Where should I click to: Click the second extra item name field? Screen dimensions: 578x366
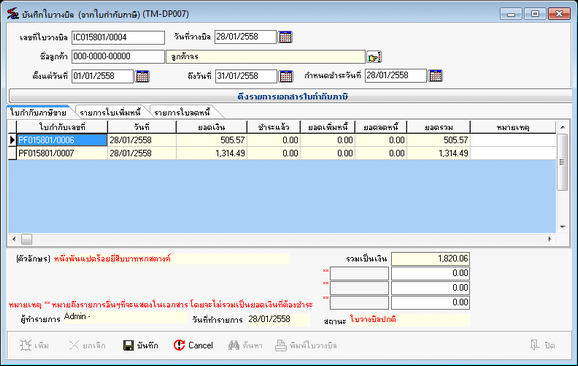coord(359,288)
